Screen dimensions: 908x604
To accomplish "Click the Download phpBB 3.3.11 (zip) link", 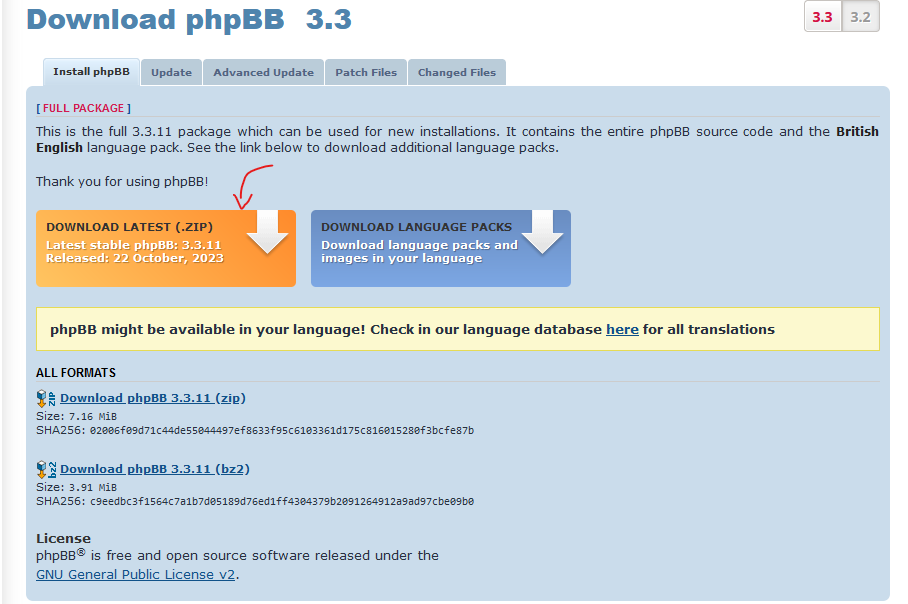I will click(x=153, y=398).
